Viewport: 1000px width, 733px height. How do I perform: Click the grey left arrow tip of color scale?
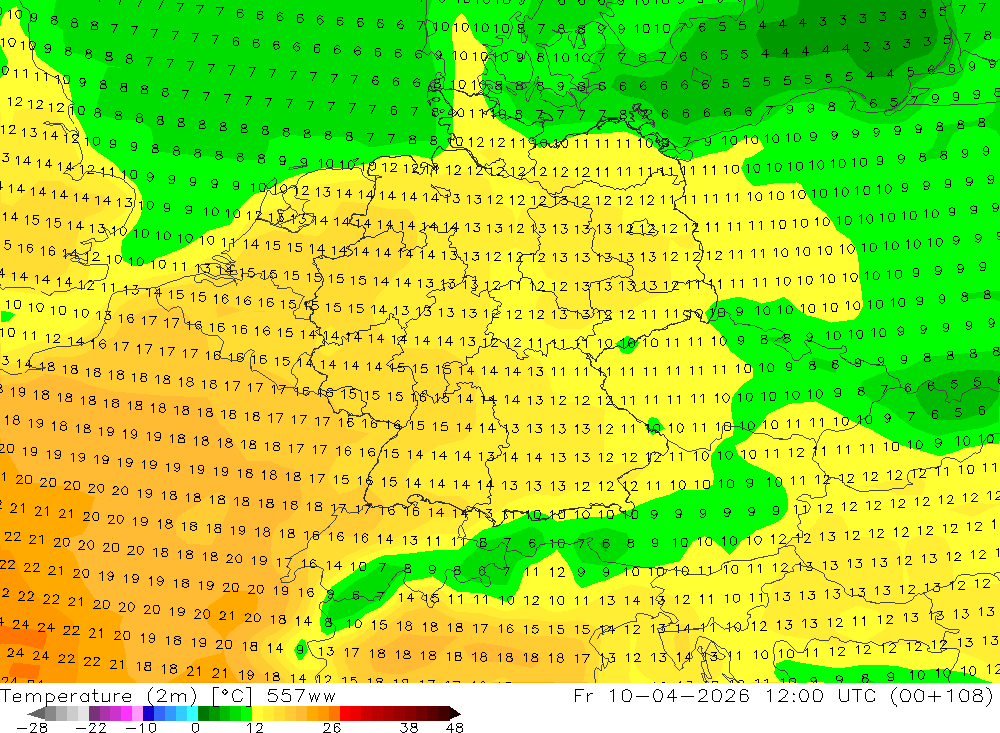[36, 713]
